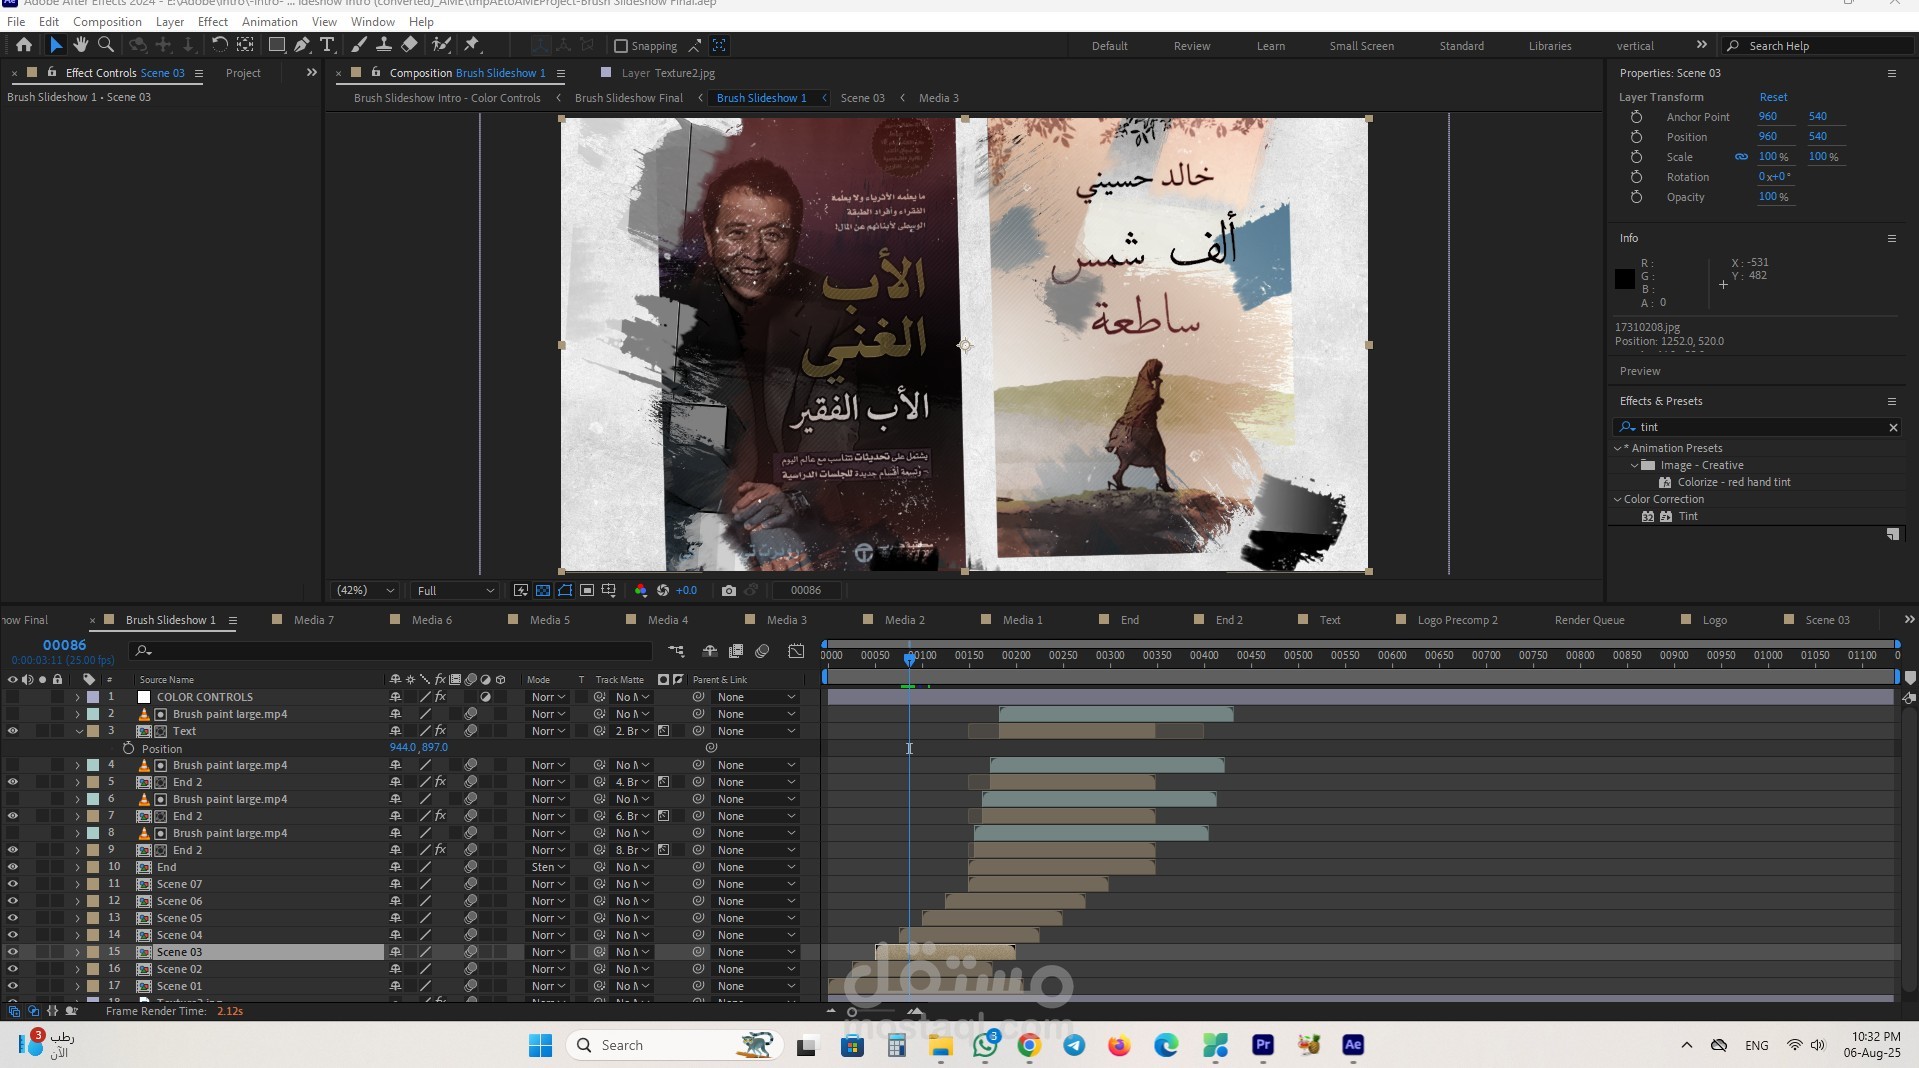Image resolution: width=1919 pixels, height=1068 pixels.
Task: Toggle the transparency grid in the viewer
Action: (543, 590)
